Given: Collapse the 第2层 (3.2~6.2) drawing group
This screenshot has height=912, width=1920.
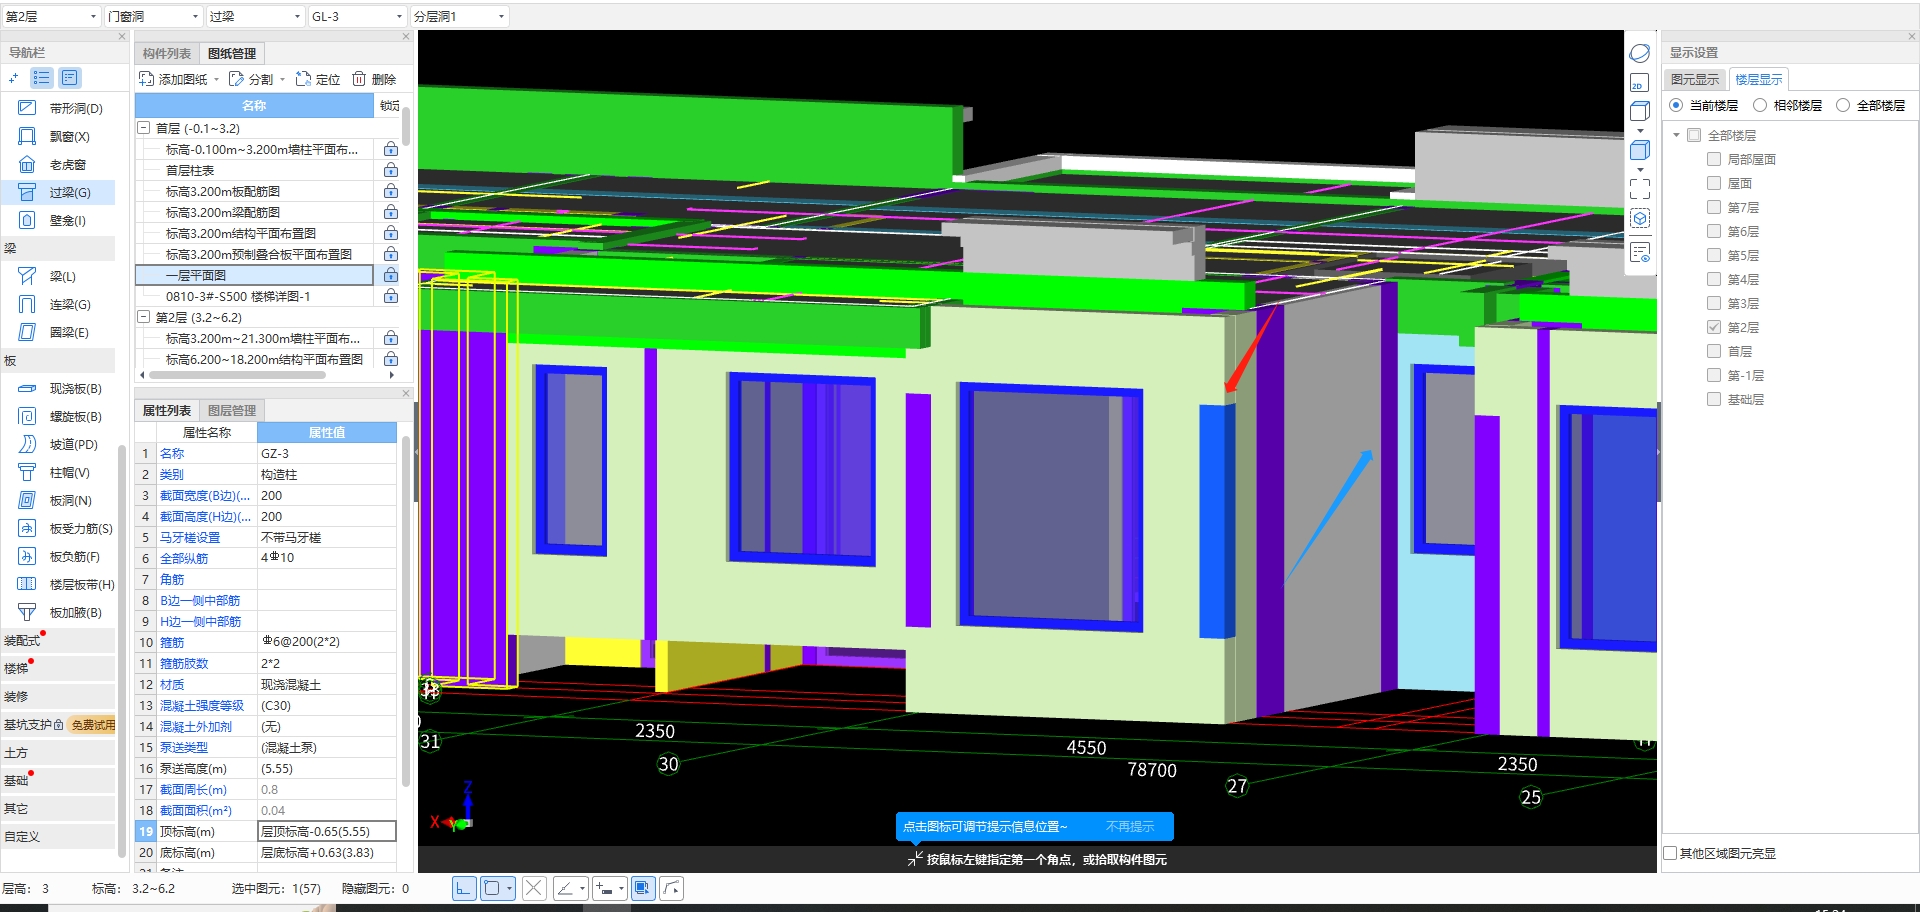Looking at the screenshot, I should tap(144, 317).
